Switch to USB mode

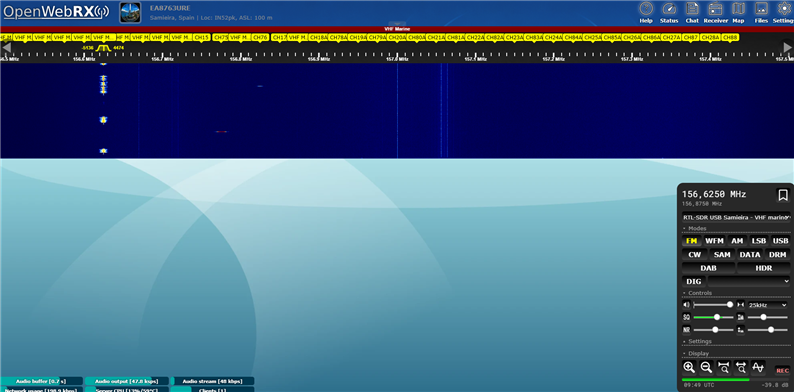click(x=780, y=241)
